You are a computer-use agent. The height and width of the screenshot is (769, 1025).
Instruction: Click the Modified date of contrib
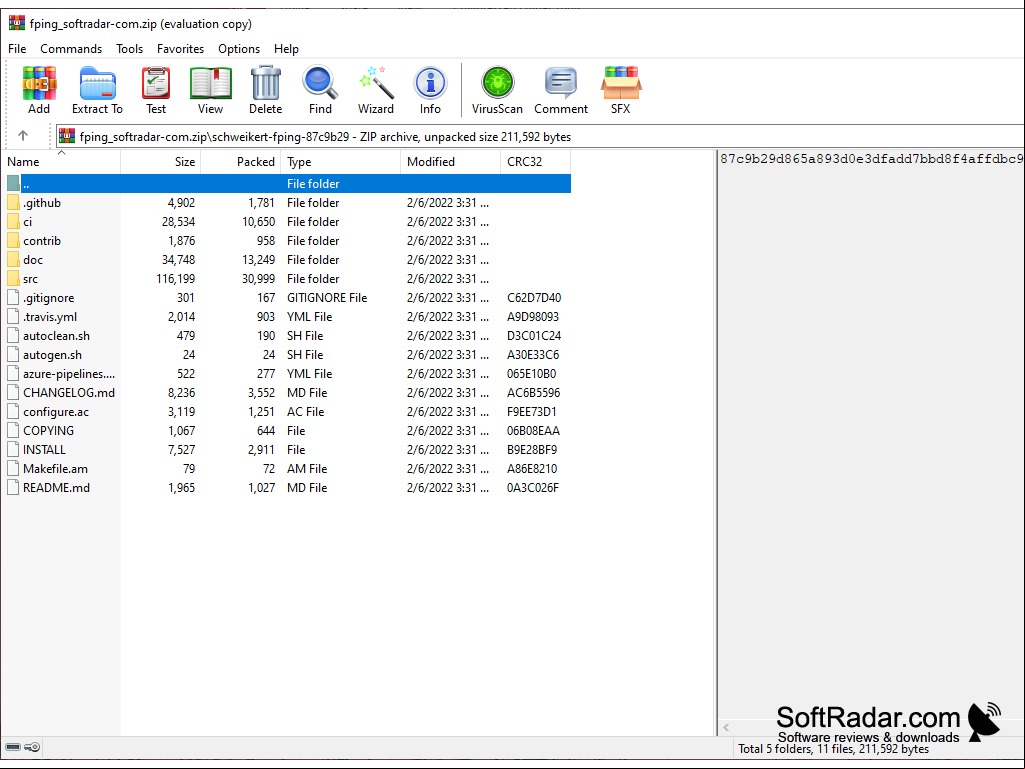(448, 241)
